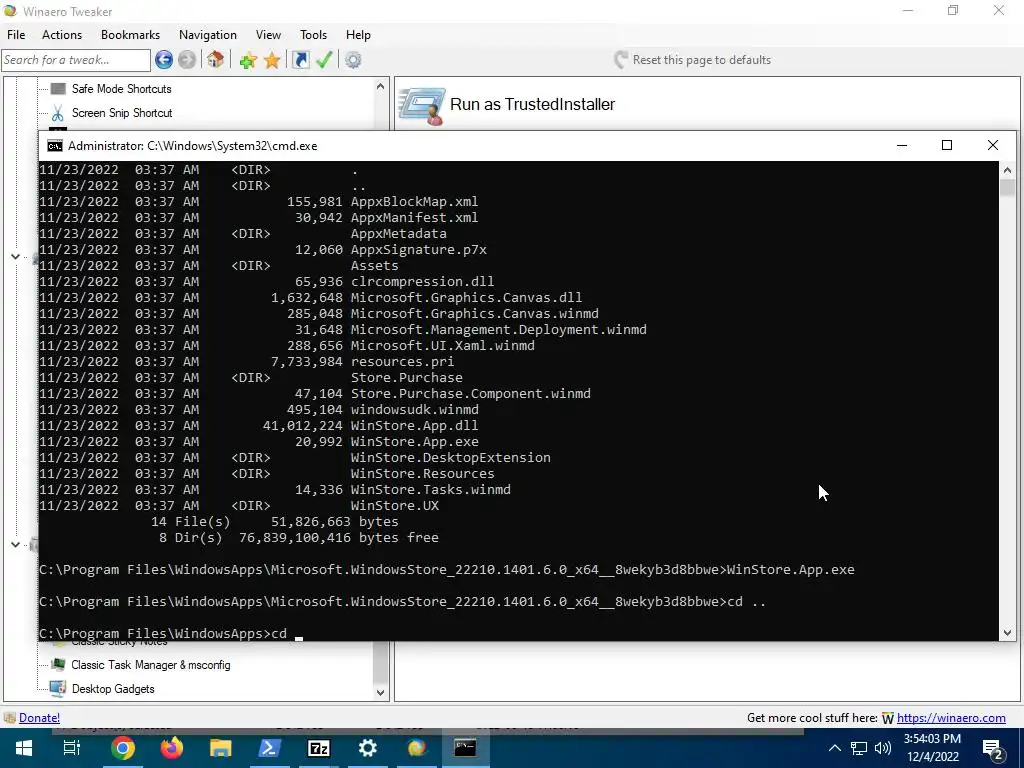Open the Donate! link
This screenshot has height=768, width=1024.
pos(39,718)
